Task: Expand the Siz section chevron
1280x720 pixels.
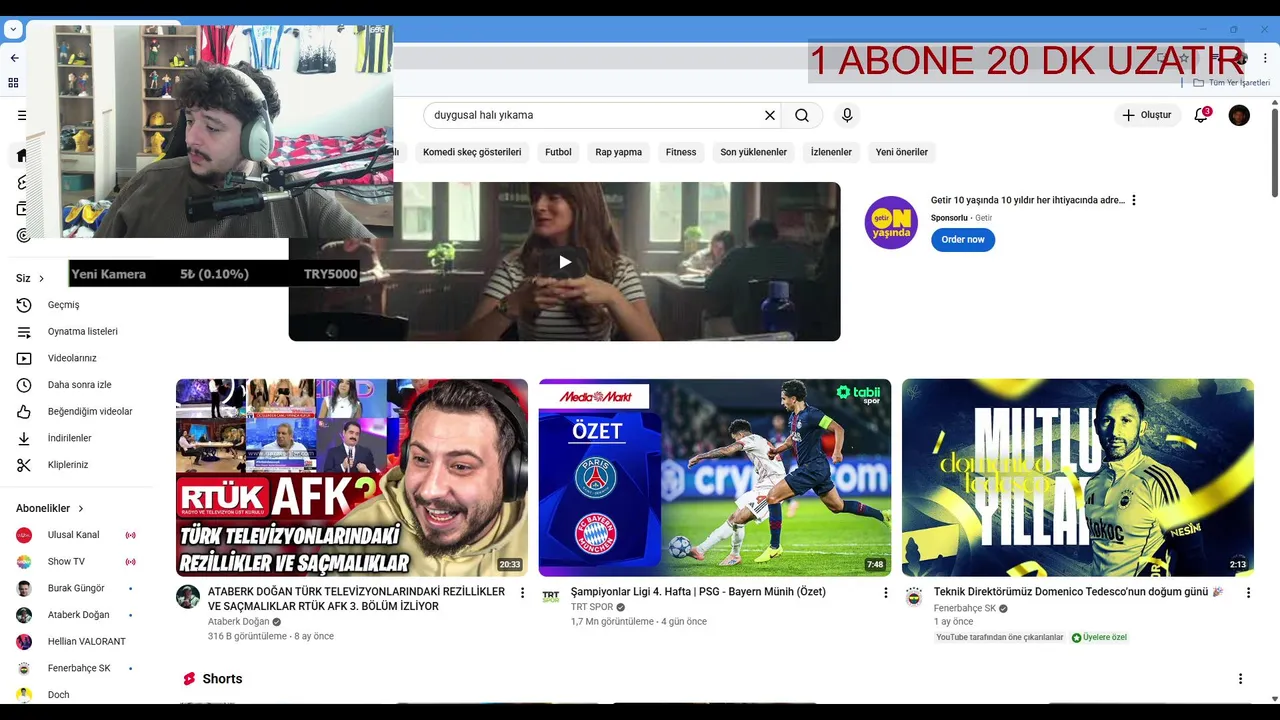Action: [42, 279]
